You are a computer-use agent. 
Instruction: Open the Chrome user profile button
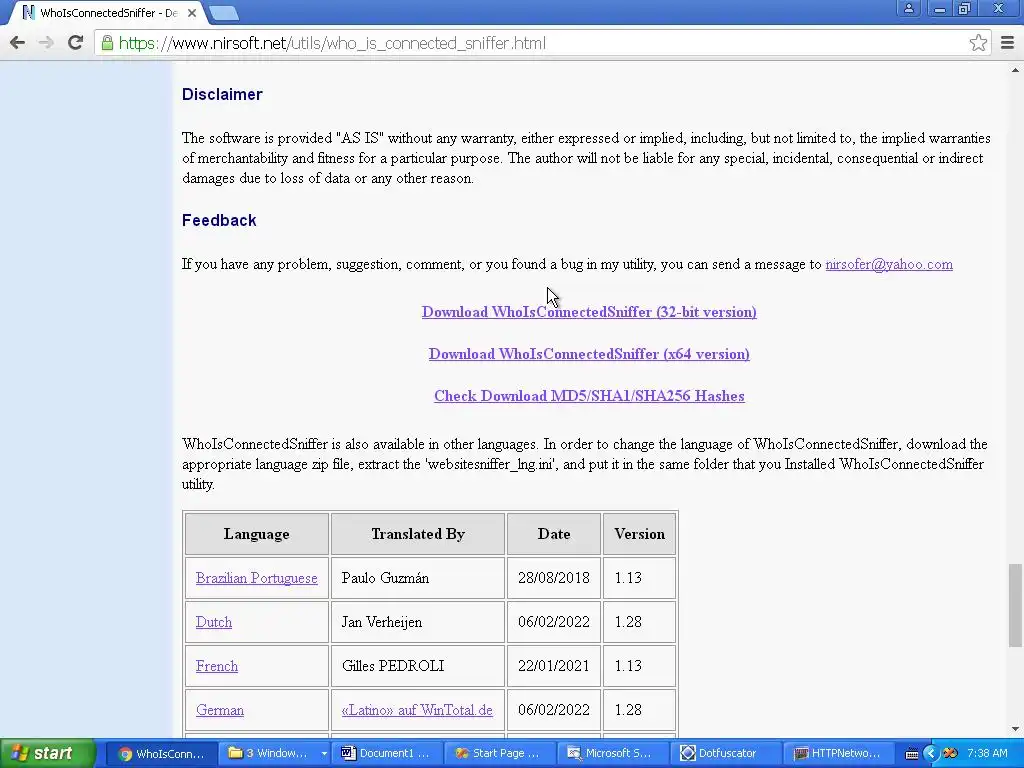pyautogui.click(x=908, y=8)
